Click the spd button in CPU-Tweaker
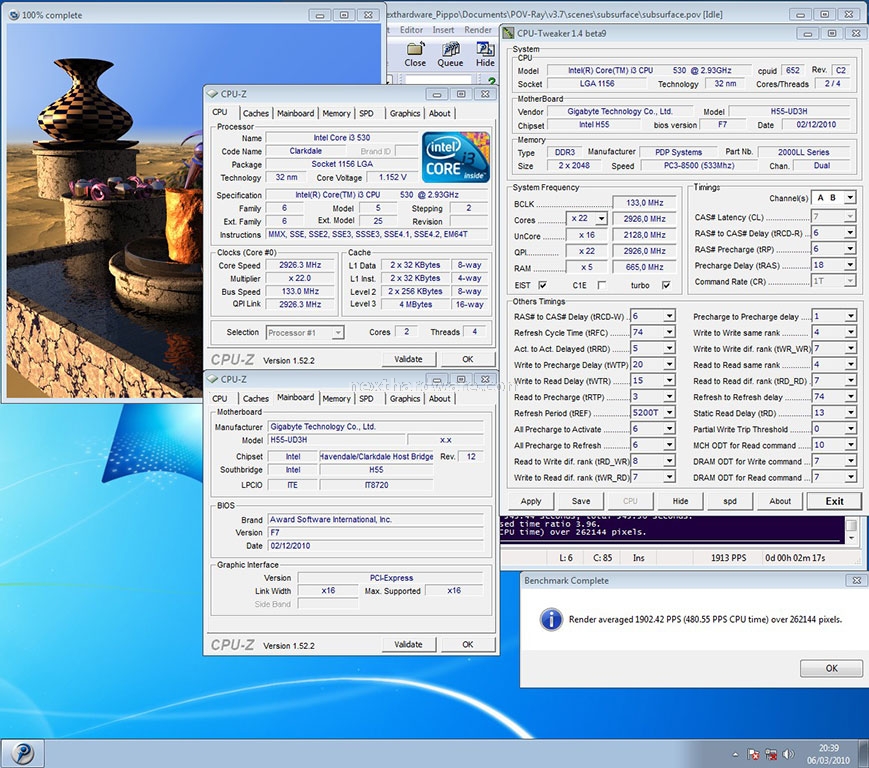The width and height of the screenshot is (869, 768). click(730, 501)
